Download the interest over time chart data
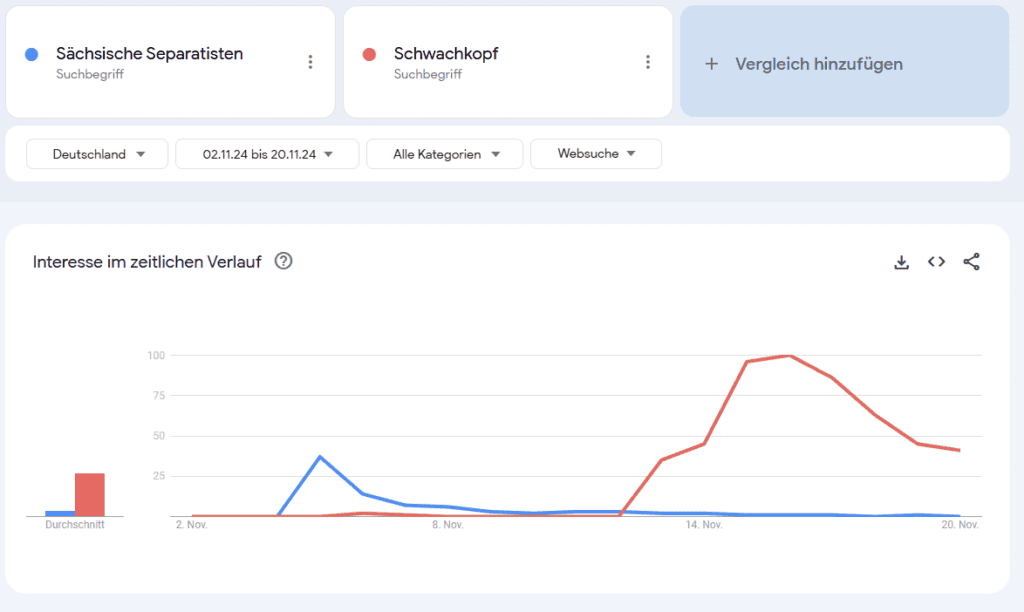 pyautogui.click(x=901, y=262)
